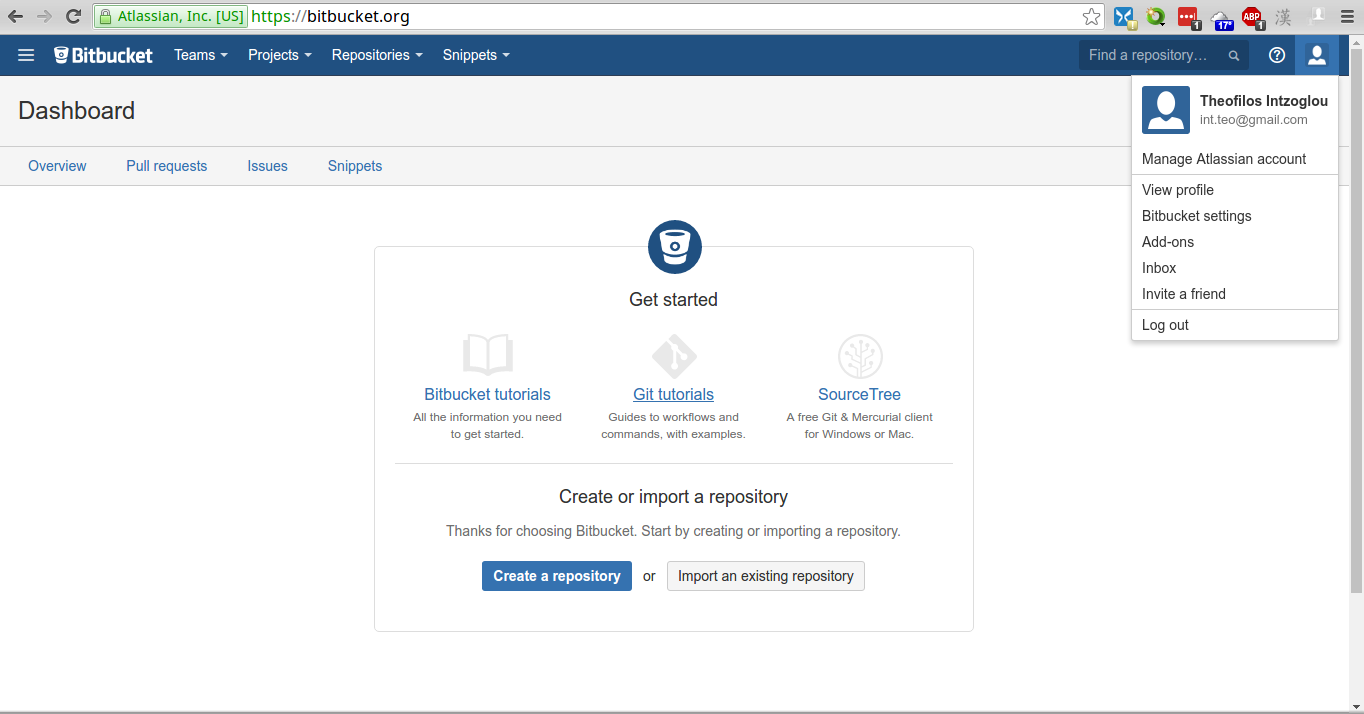
Task: Click the Get started heading
Action: pos(674,300)
